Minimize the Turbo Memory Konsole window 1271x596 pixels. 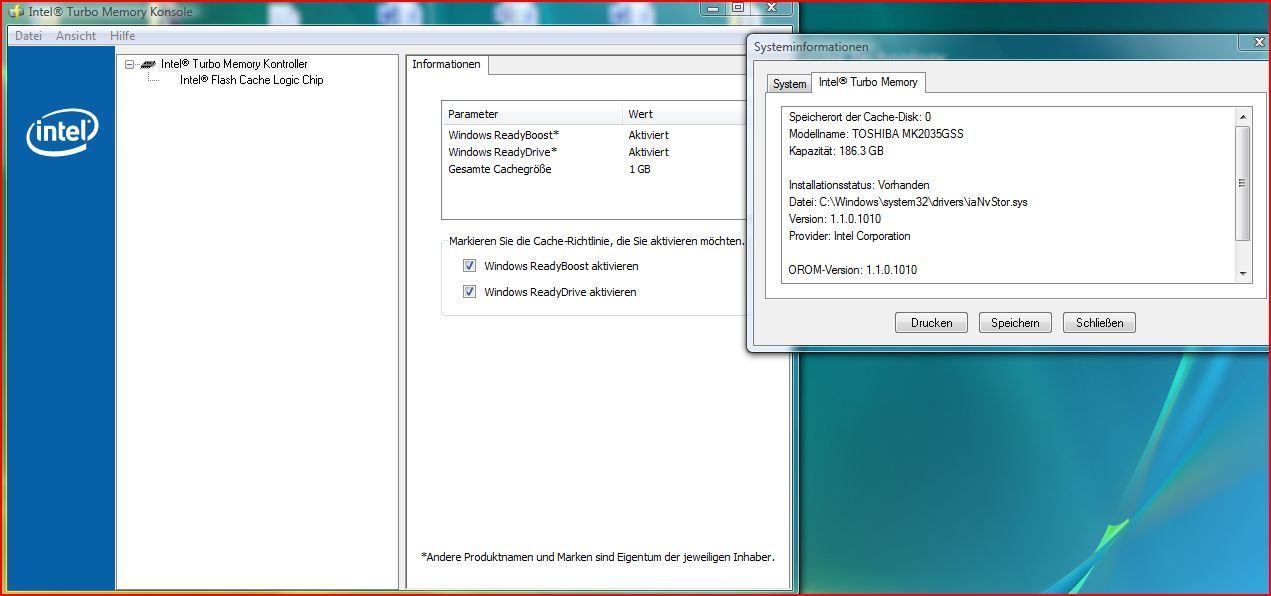coord(712,7)
